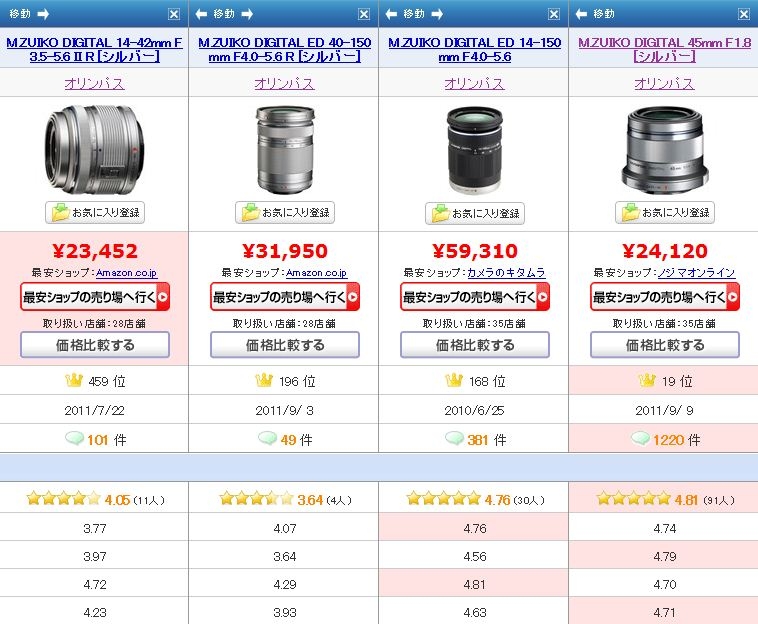758x624 pixels.
Task: Add the 40-150mm lens to favorites
Action: coord(285,213)
